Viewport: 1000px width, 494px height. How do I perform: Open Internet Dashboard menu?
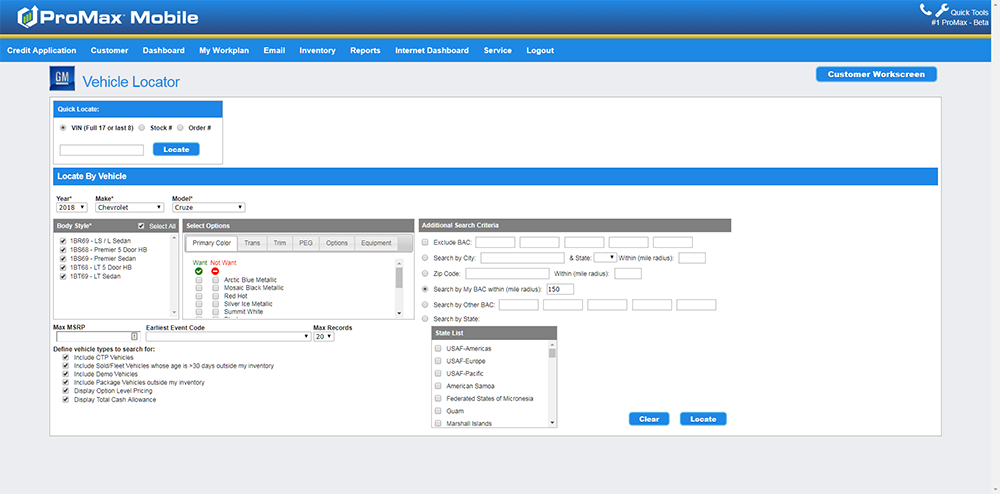click(432, 50)
